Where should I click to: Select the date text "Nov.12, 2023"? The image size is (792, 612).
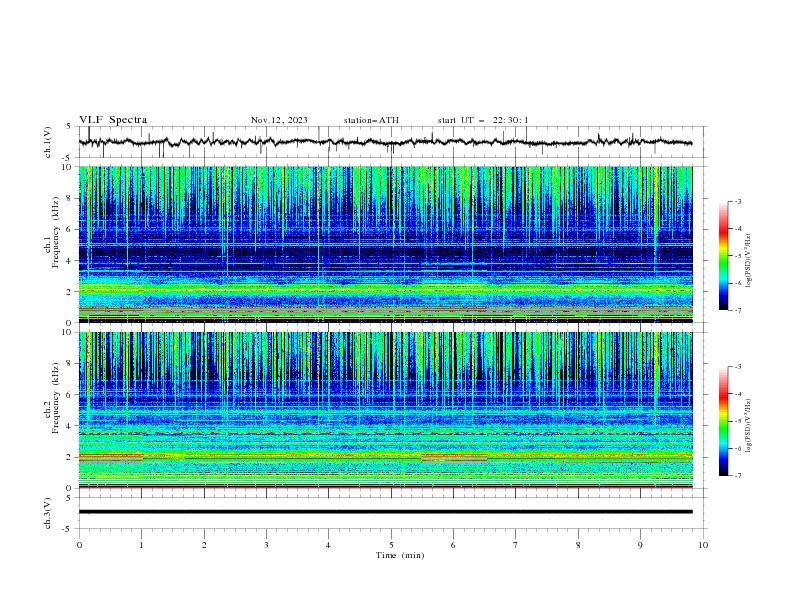pyautogui.click(x=279, y=120)
